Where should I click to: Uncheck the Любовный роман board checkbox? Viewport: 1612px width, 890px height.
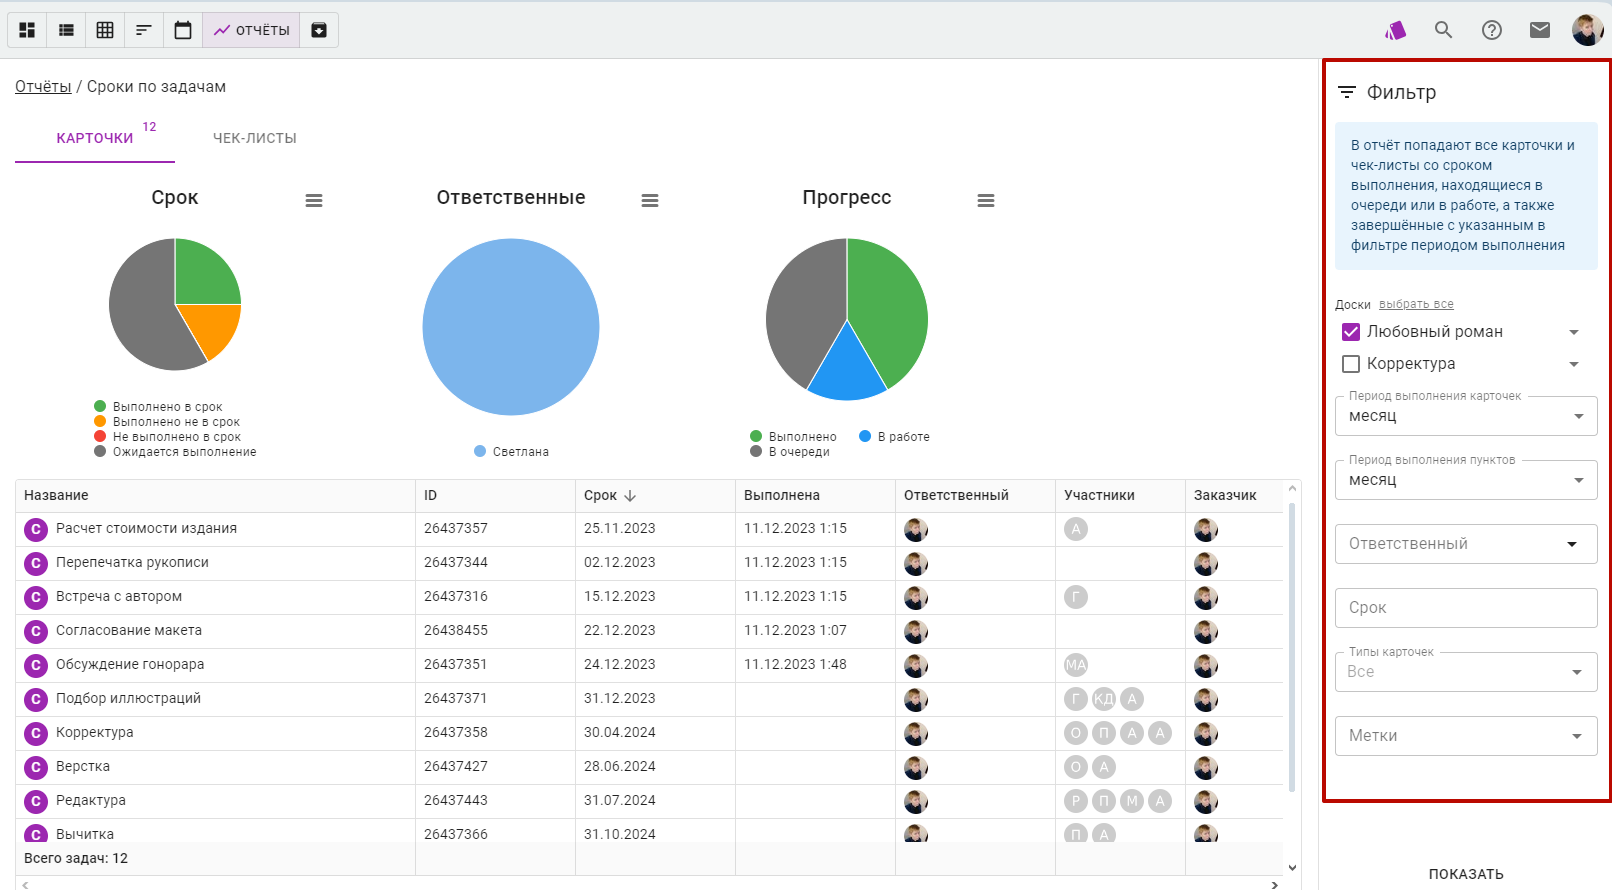click(1351, 332)
